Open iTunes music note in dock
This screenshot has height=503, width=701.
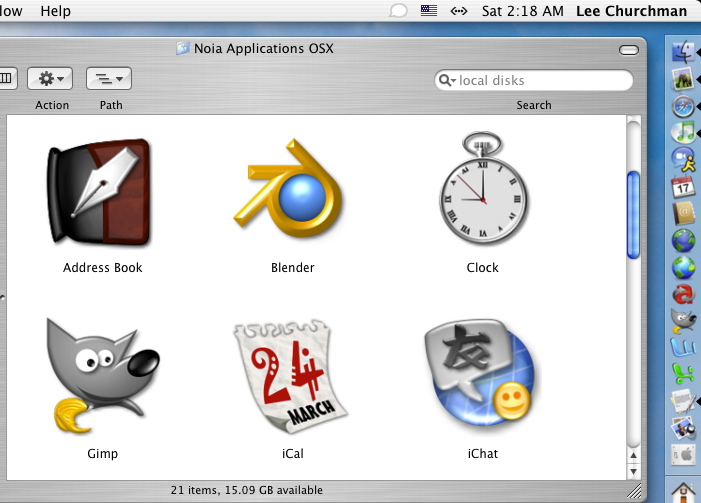tap(683, 132)
